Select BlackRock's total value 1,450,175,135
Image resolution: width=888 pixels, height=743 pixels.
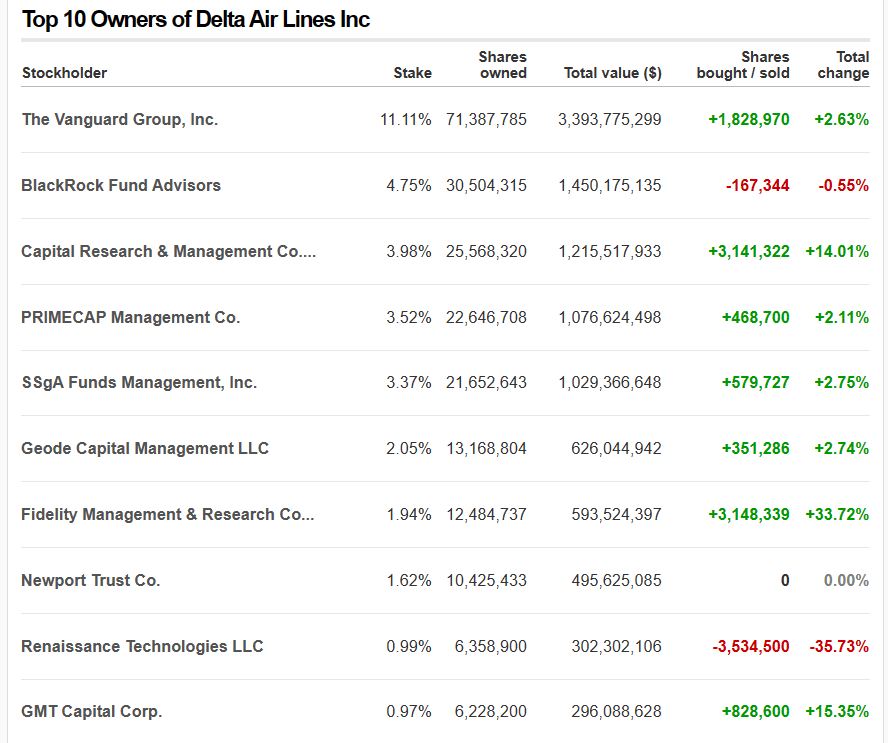pos(610,185)
